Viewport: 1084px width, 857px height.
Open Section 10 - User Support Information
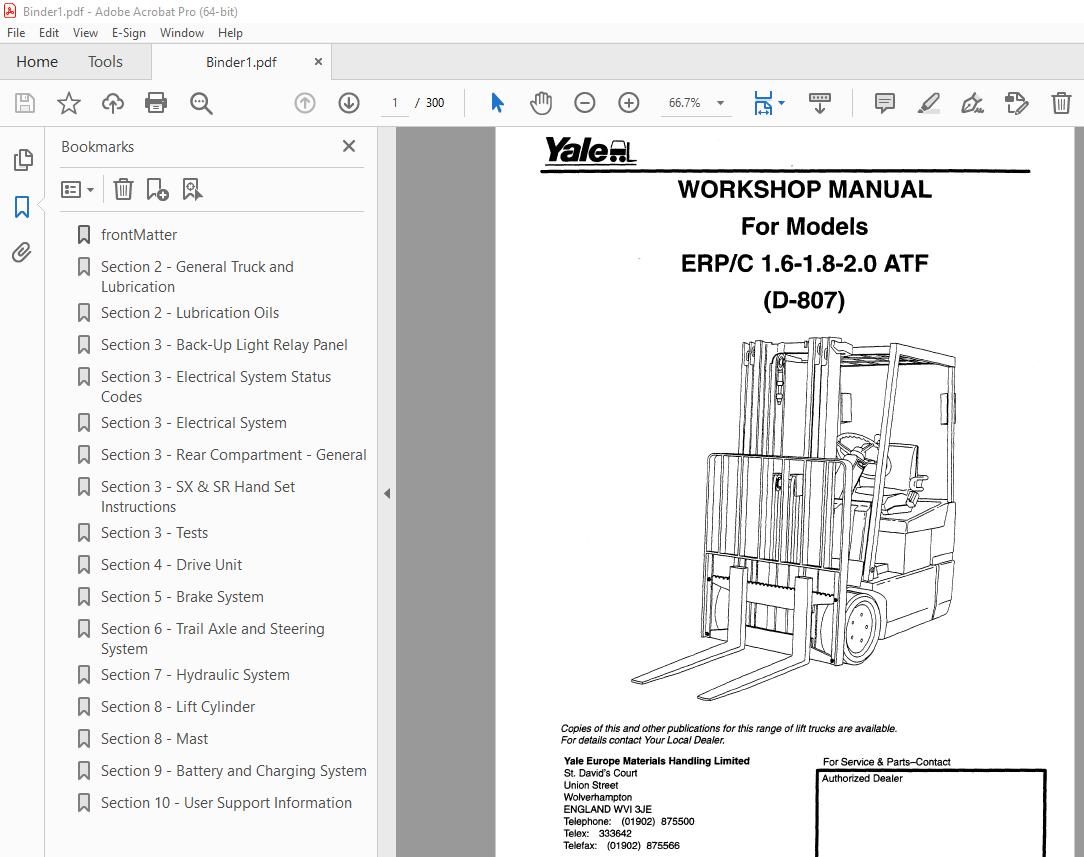pos(226,802)
